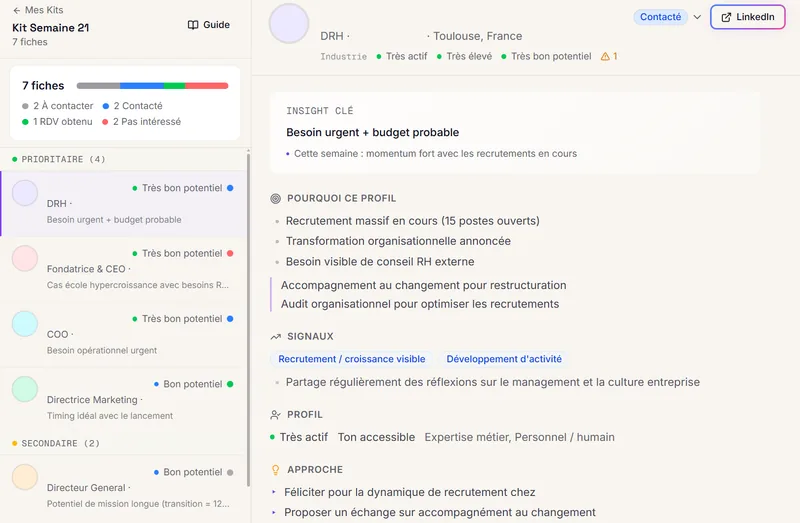This screenshot has height=523, width=800.
Task: Open the LinkedIn profile button
Action: pos(747,17)
